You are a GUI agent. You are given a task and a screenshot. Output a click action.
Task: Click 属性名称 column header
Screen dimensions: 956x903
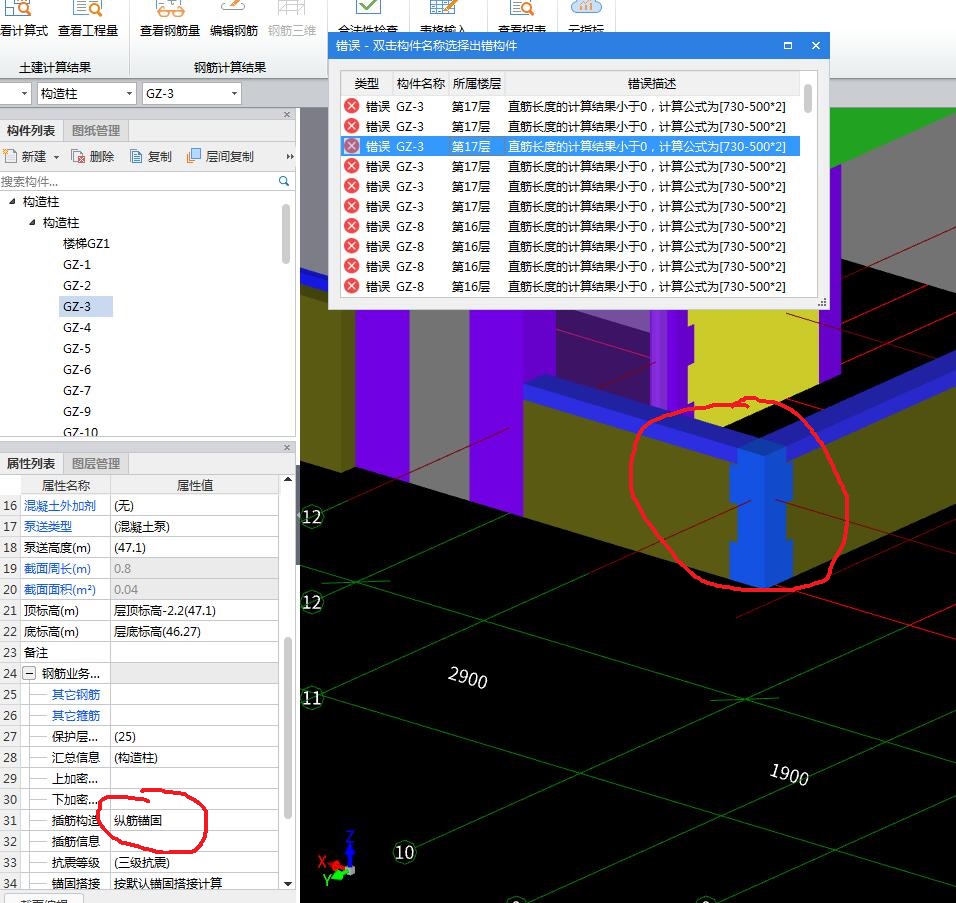[66, 485]
